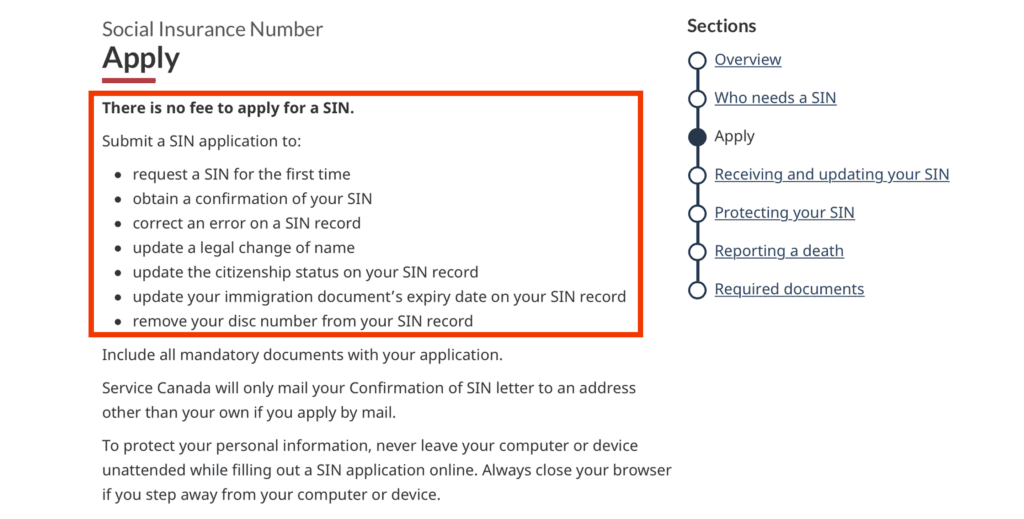Viewport: 1024px width, 519px height.
Task: Click the Sections navigation heading
Action: point(721,26)
